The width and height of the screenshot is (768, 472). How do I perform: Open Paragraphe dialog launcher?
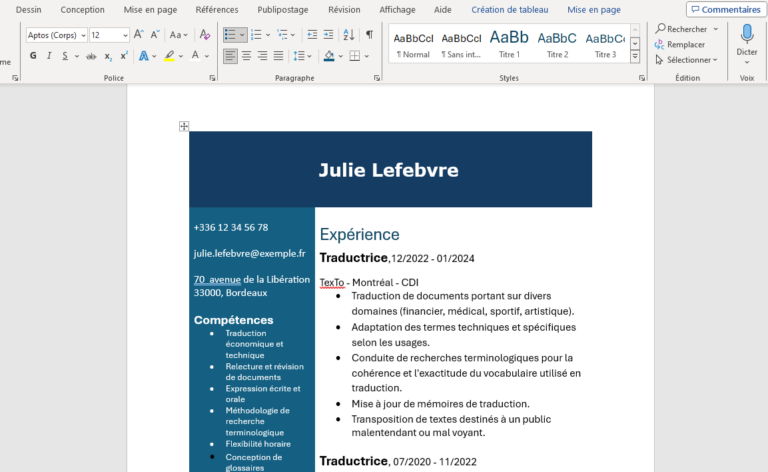coord(377,78)
